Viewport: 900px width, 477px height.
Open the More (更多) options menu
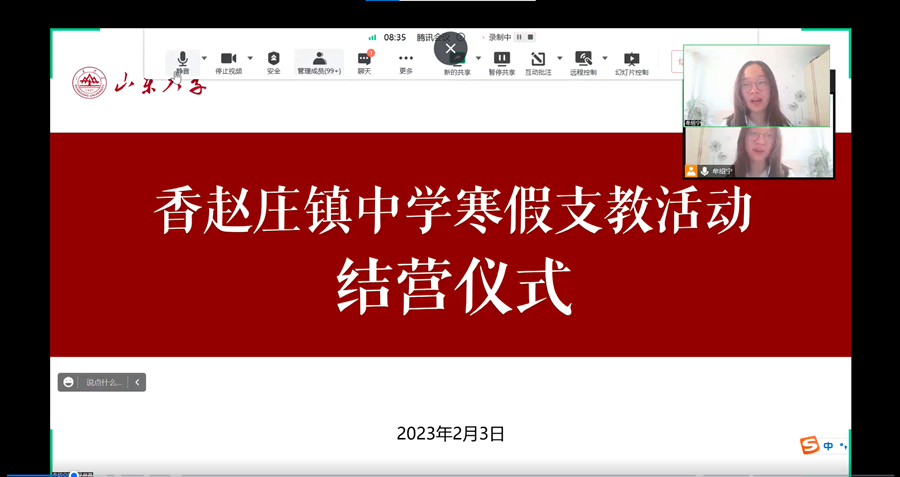coord(406,60)
